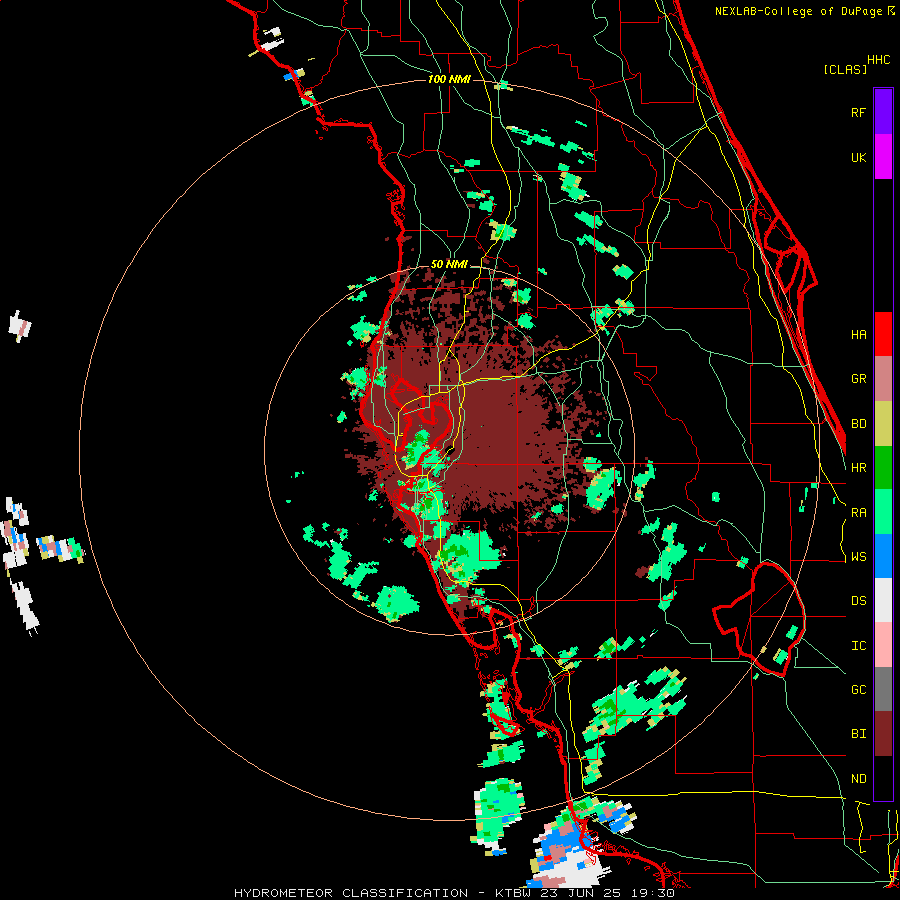Click the red HA legend color swatch
Image resolution: width=900 pixels, height=900 pixels.
point(883,334)
